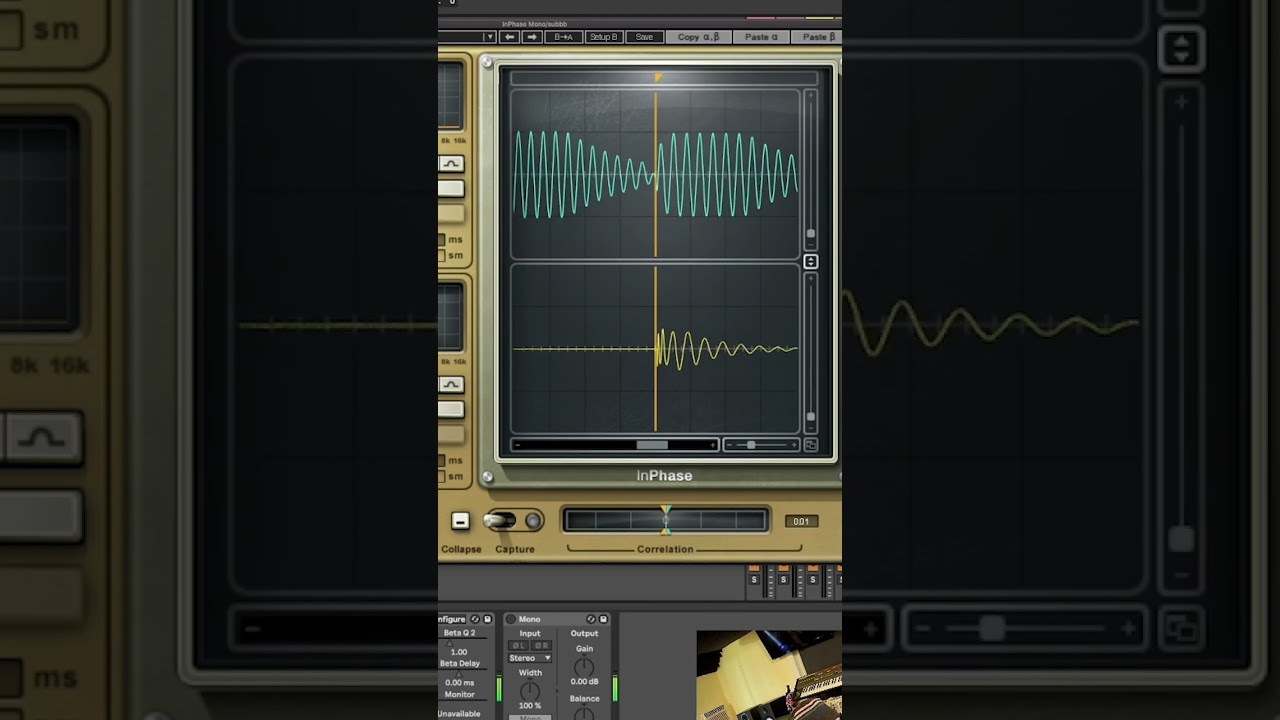Click the overlay view icon at bottom-right of display

click(x=810, y=445)
